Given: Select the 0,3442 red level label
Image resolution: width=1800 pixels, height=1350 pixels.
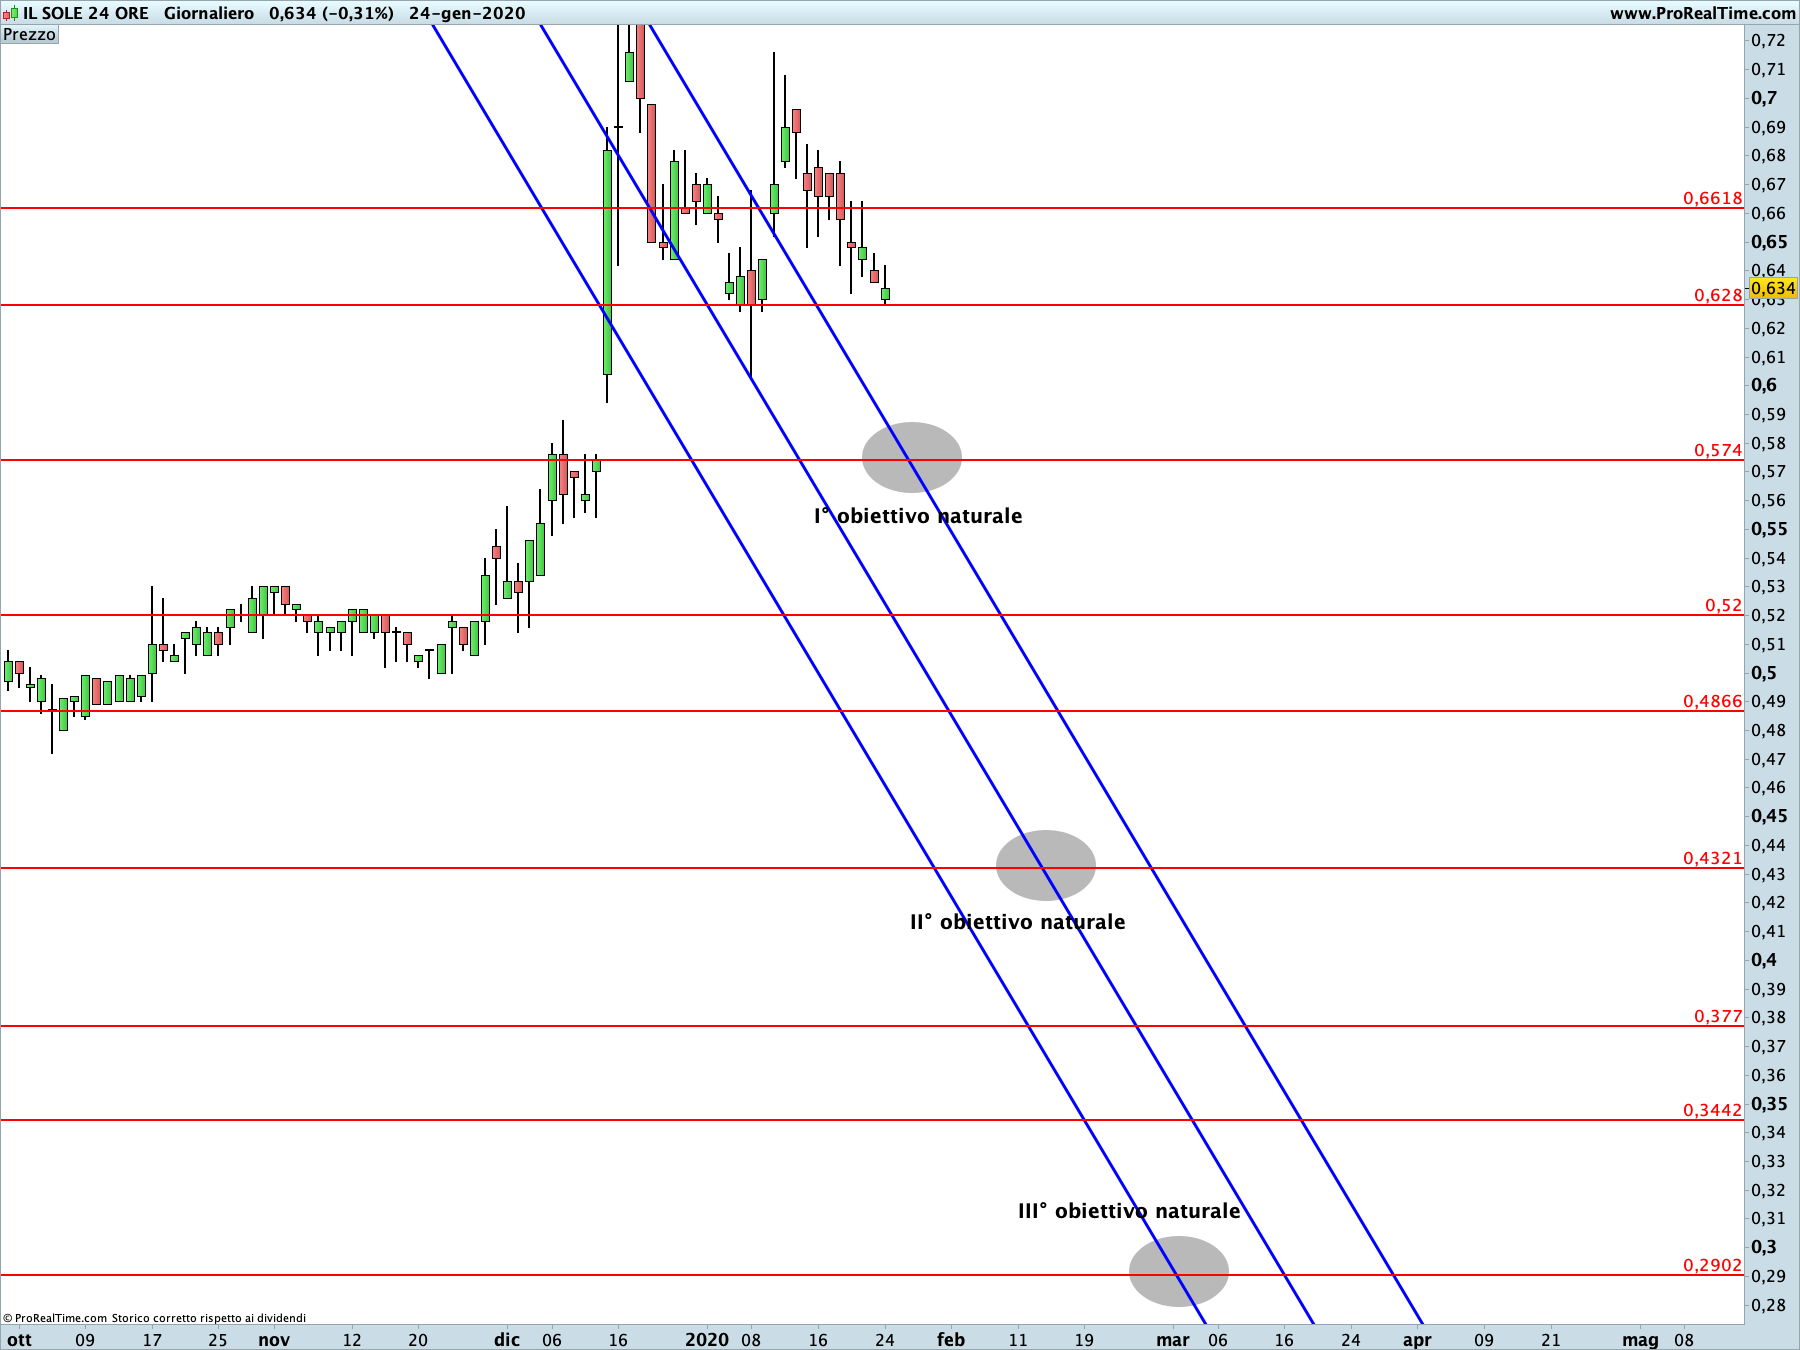Looking at the screenshot, I should (1713, 1110).
